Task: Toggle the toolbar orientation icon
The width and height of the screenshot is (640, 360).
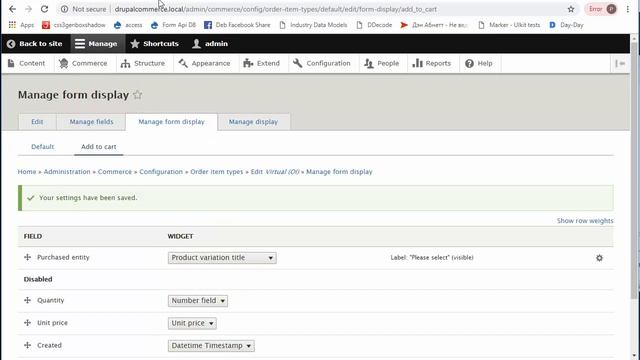Action: 620,63
